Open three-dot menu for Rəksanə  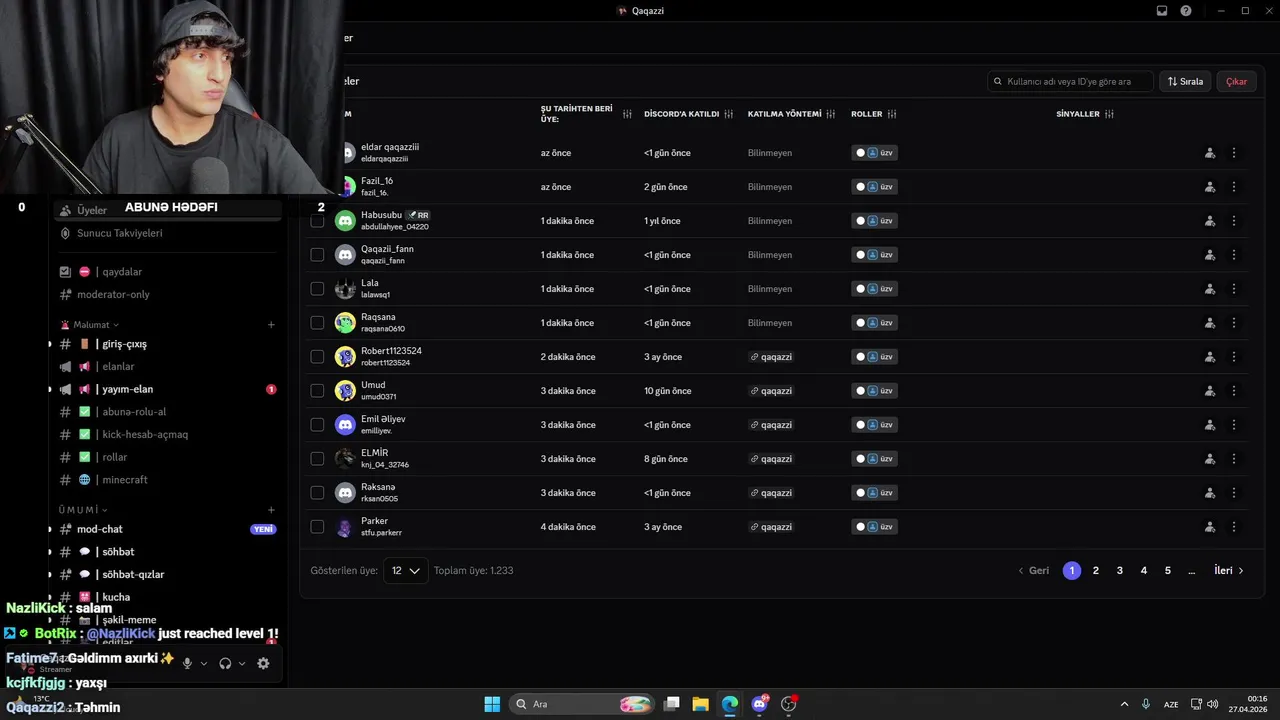pyautogui.click(x=1234, y=493)
